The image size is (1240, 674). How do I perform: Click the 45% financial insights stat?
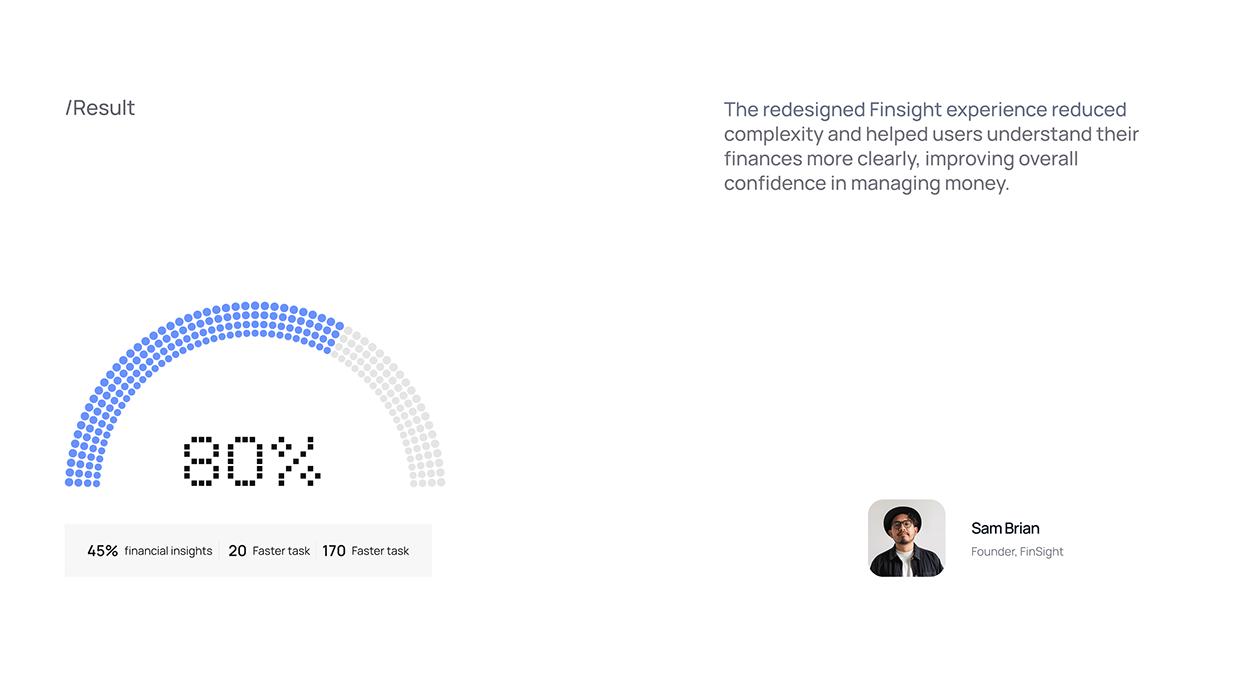click(x=150, y=551)
